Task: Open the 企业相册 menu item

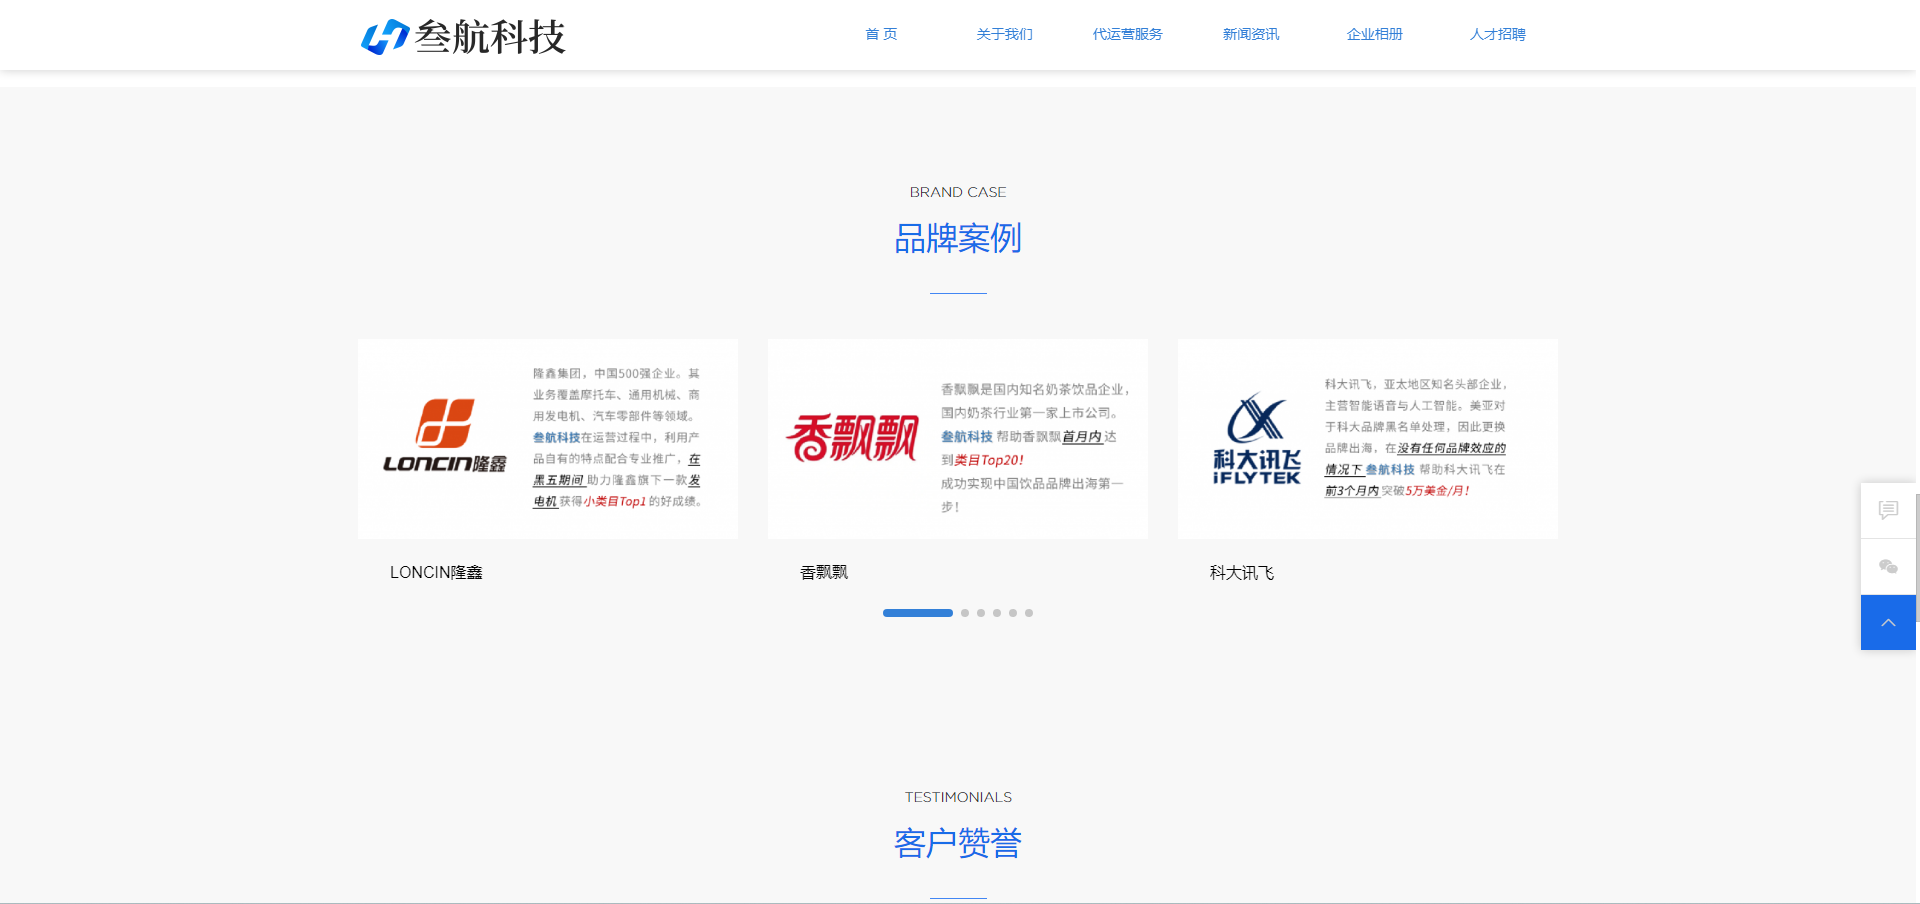Action: (x=1374, y=34)
